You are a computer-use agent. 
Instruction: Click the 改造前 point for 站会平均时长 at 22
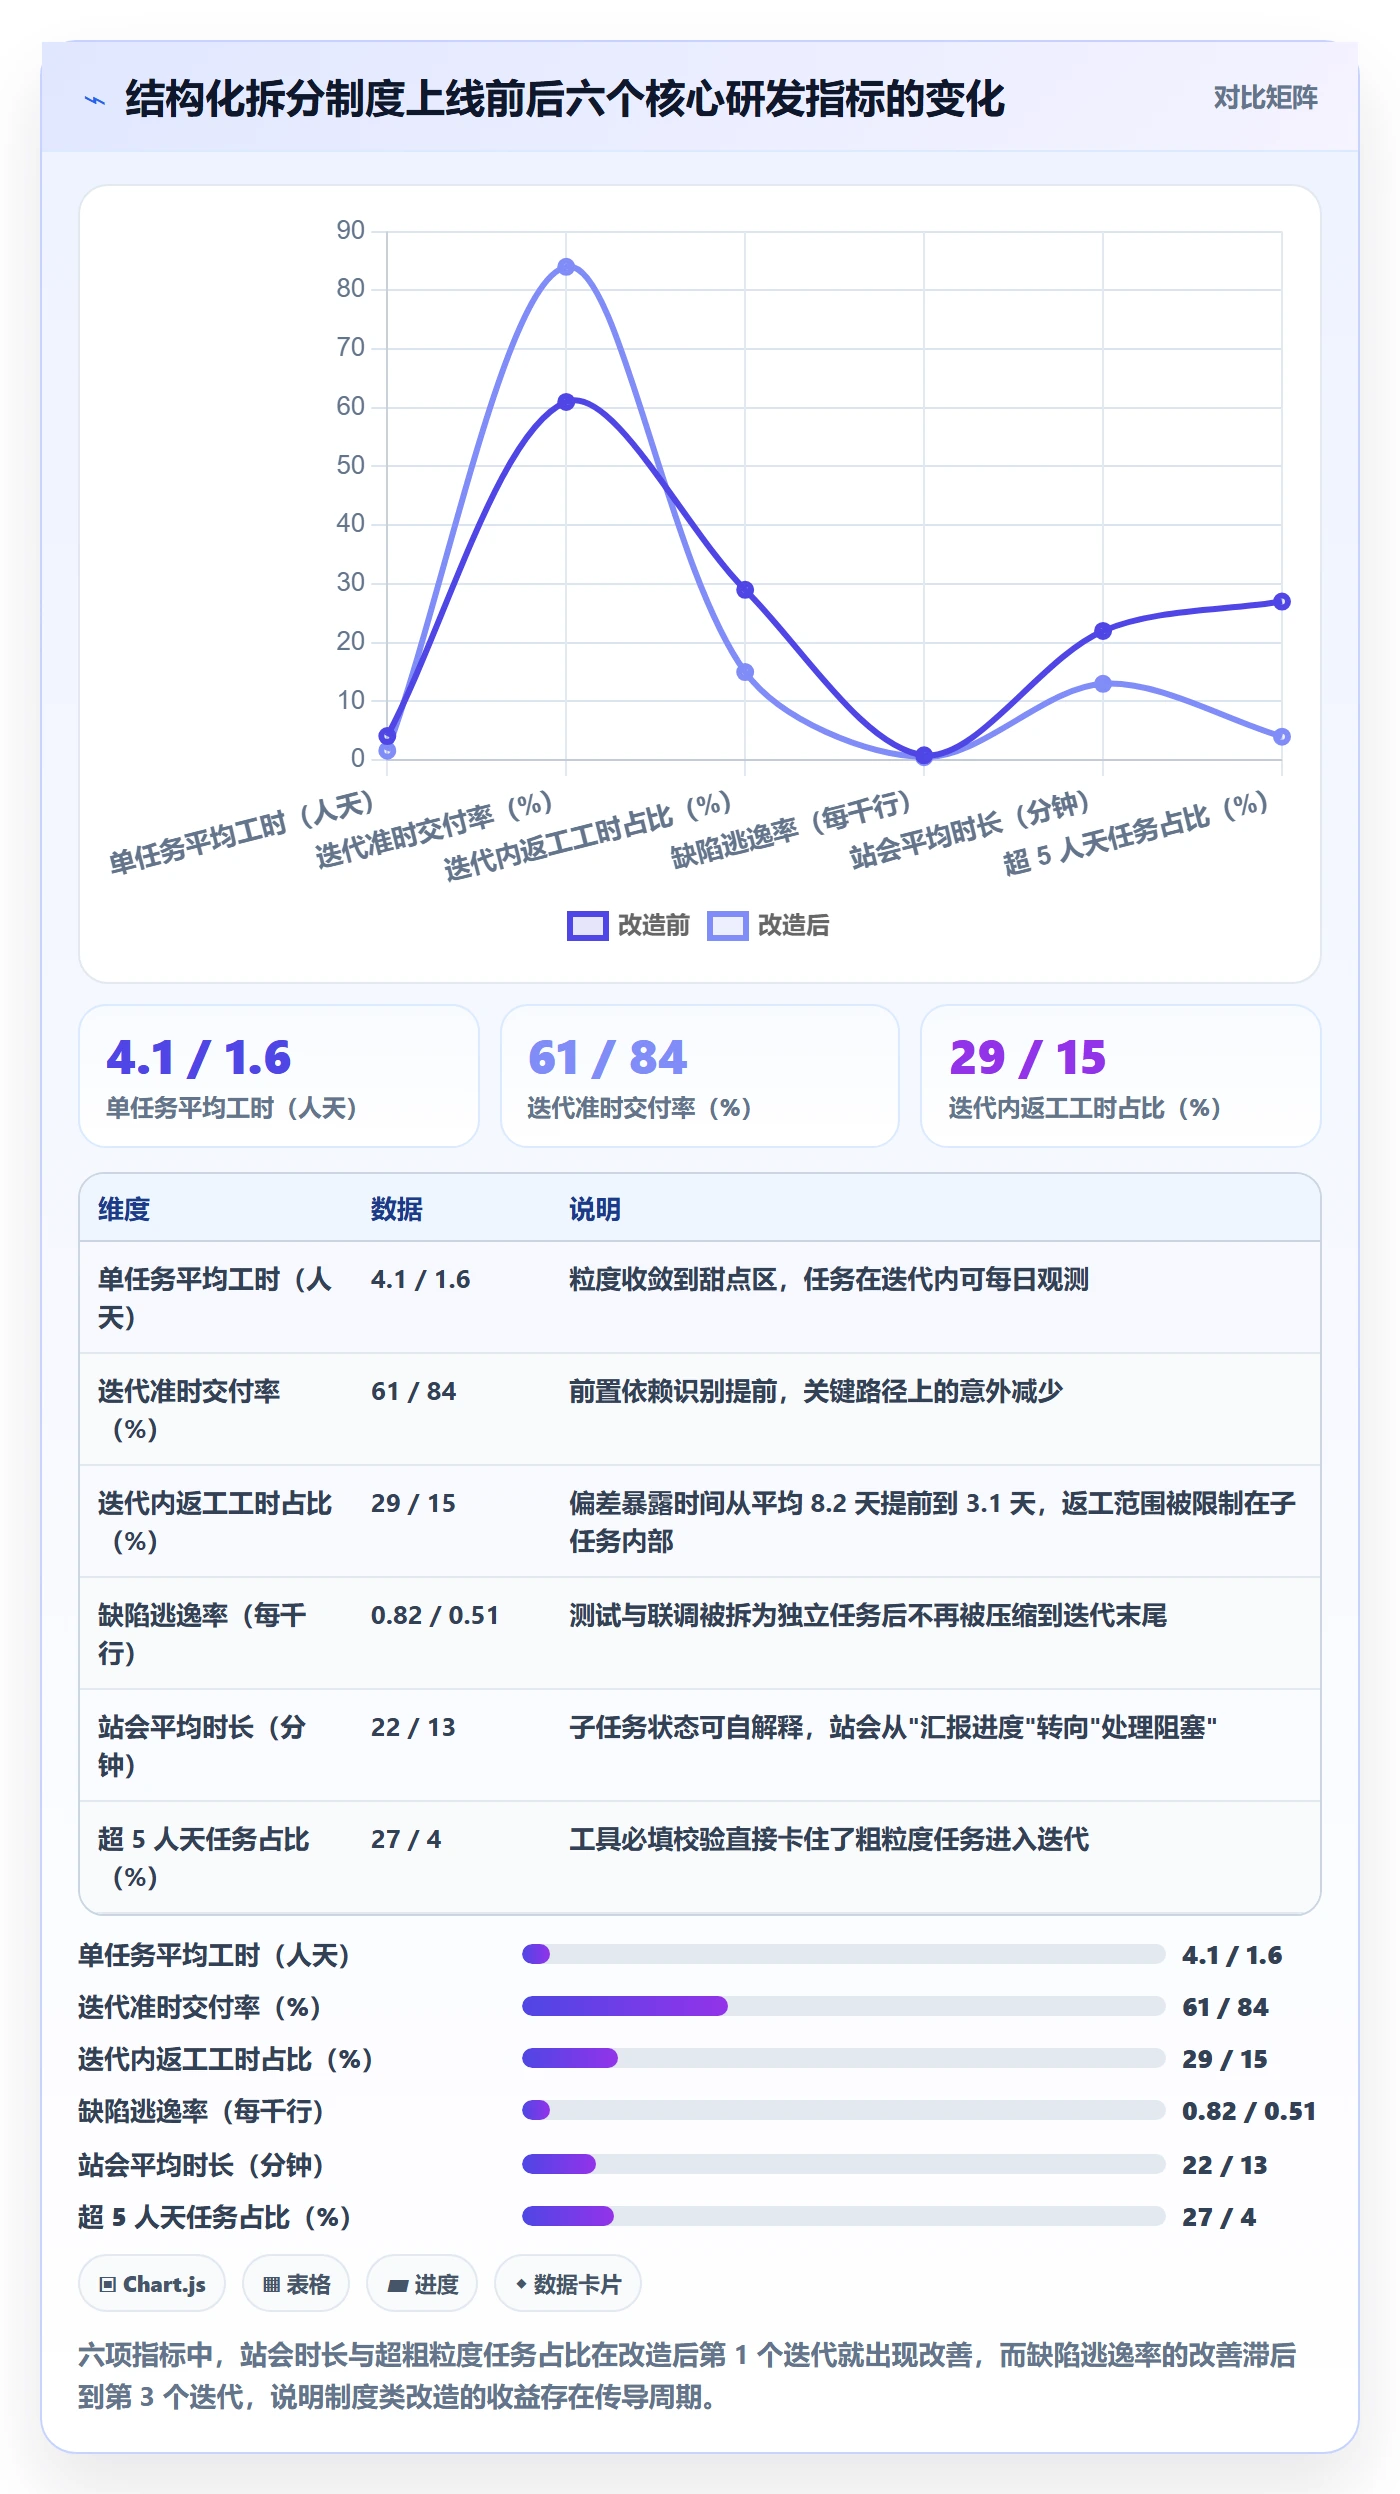click(1103, 631)
